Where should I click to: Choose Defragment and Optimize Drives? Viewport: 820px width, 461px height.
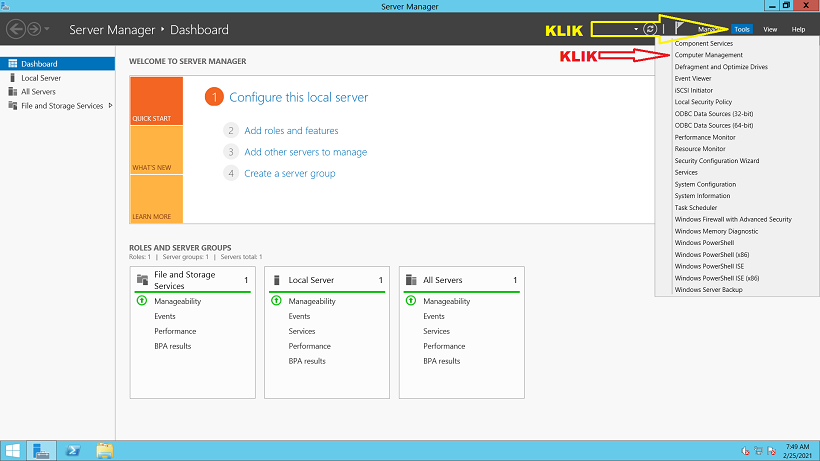pos(721,67)
